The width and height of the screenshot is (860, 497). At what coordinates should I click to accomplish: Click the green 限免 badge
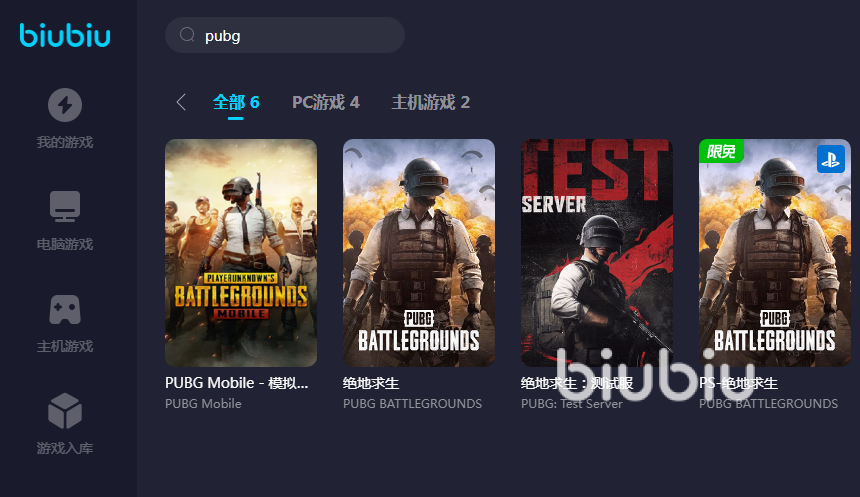point(721,151)
